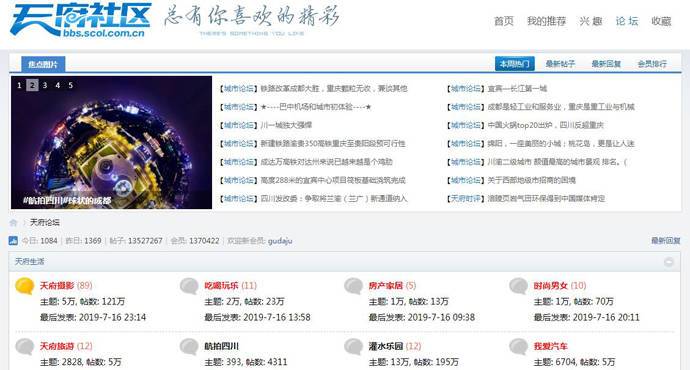Go to 我的推荐 in the navigation
690x370 pixels.
[547, 21]
